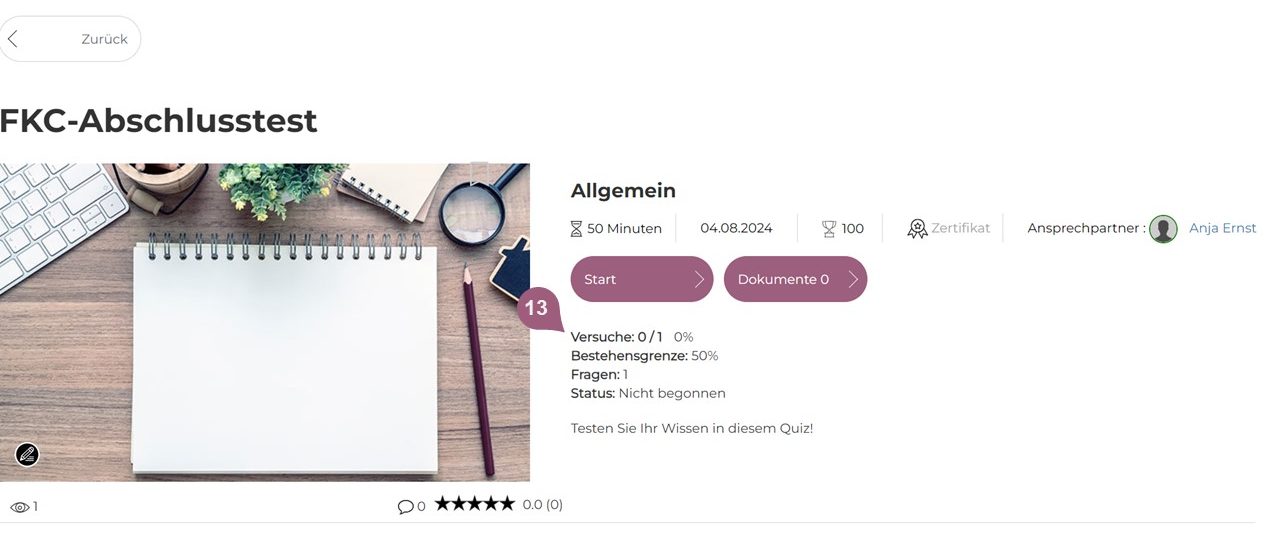Click the chevron inside the Dokumente button

[x=853, y=279]
